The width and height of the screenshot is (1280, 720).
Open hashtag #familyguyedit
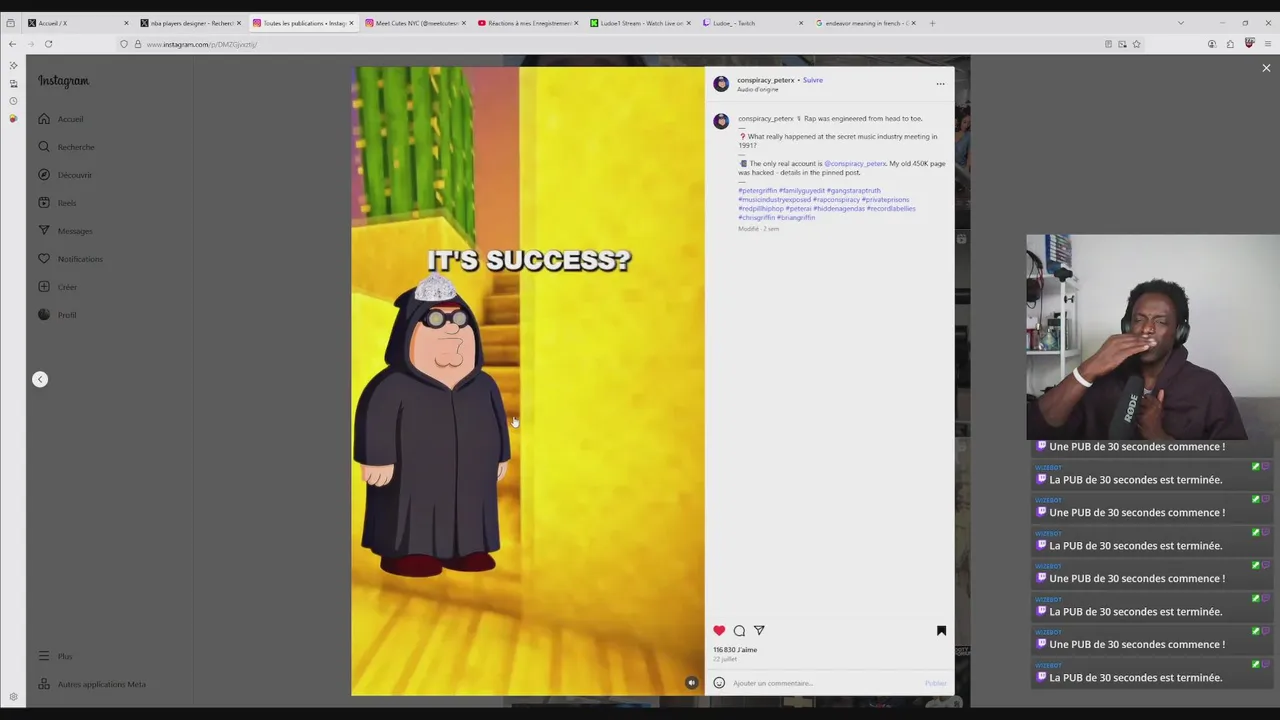coord(802,190)
